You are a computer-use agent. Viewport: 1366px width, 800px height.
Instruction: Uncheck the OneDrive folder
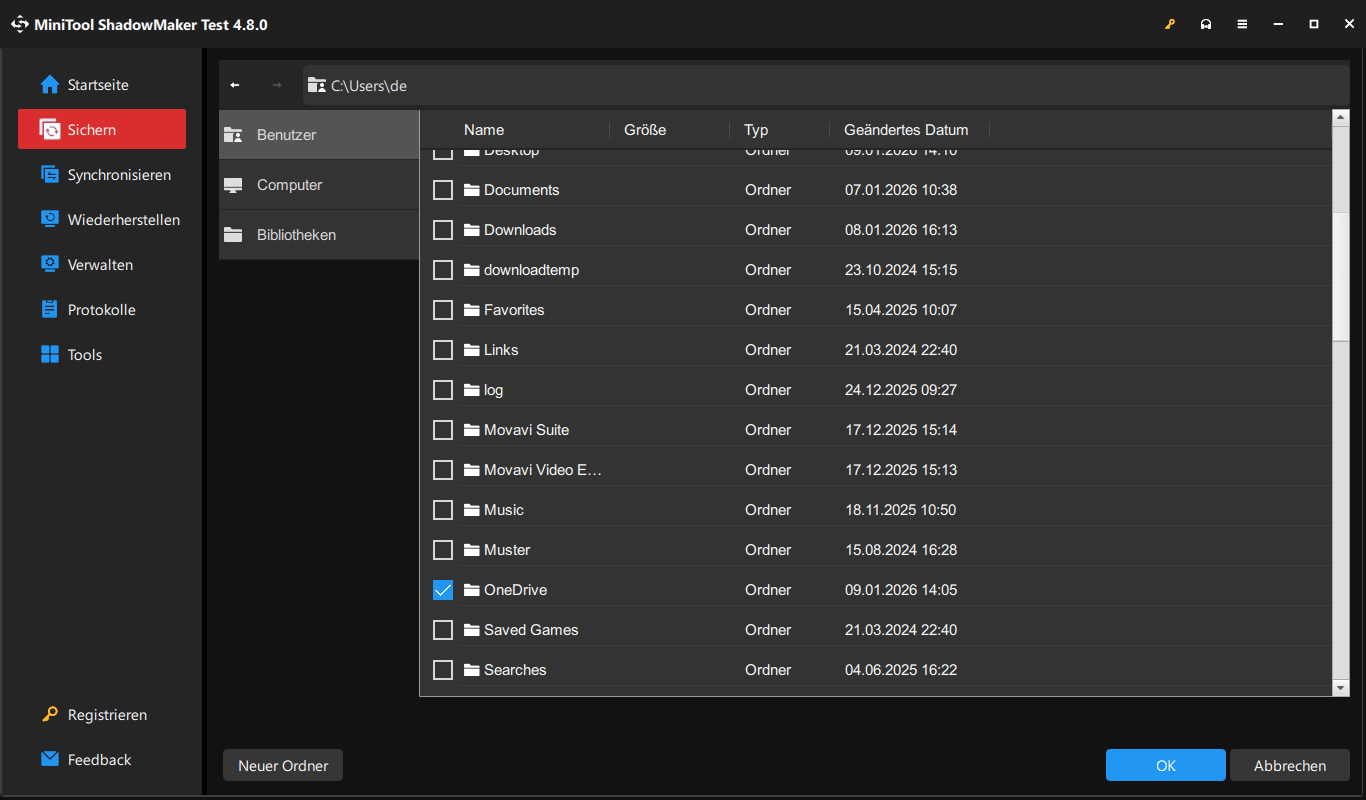click(x=443, y=589)
